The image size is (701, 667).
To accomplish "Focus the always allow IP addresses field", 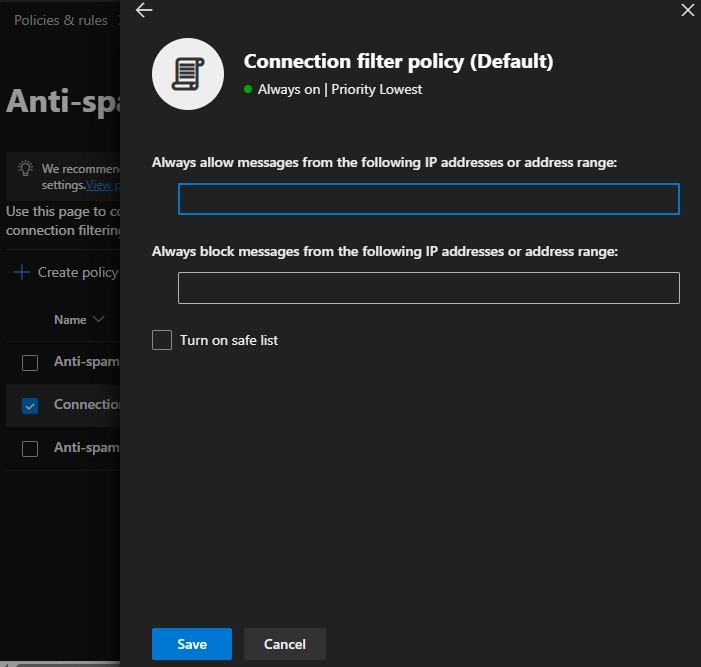I will 429,199.
